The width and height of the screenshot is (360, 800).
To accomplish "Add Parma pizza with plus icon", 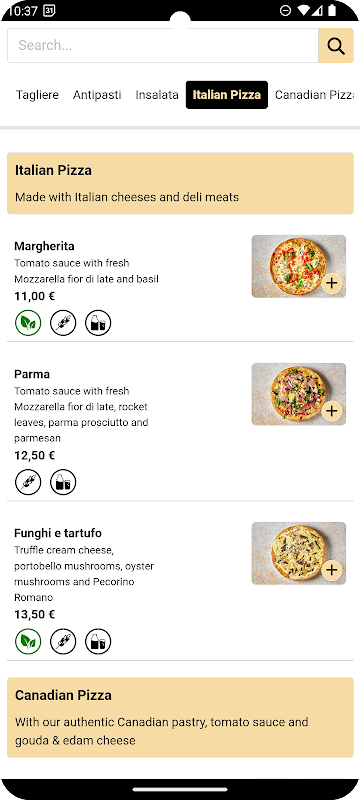I will coord(332,410).
